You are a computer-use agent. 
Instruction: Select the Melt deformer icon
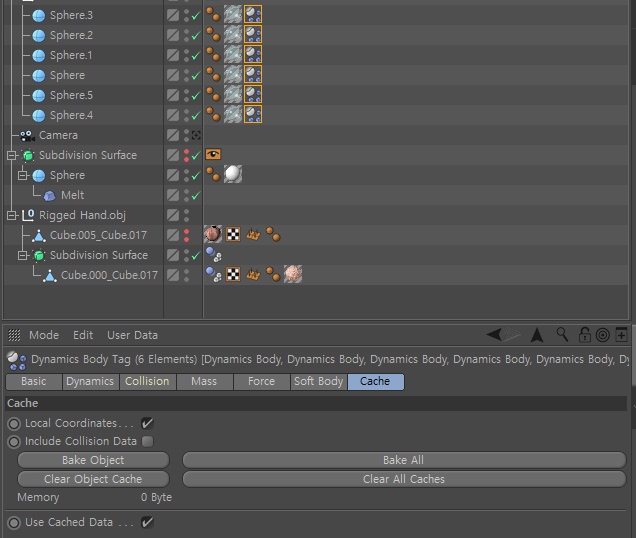coord(49,196)
